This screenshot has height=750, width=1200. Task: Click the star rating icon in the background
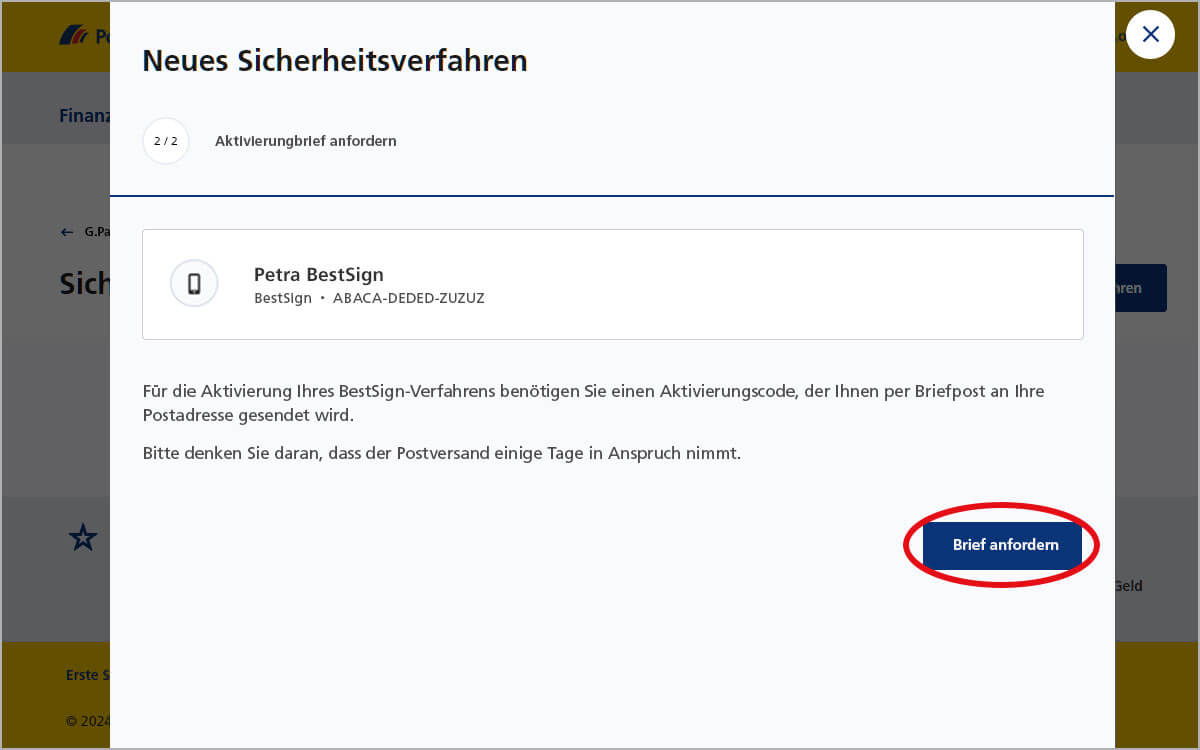[x=83, y=538]
